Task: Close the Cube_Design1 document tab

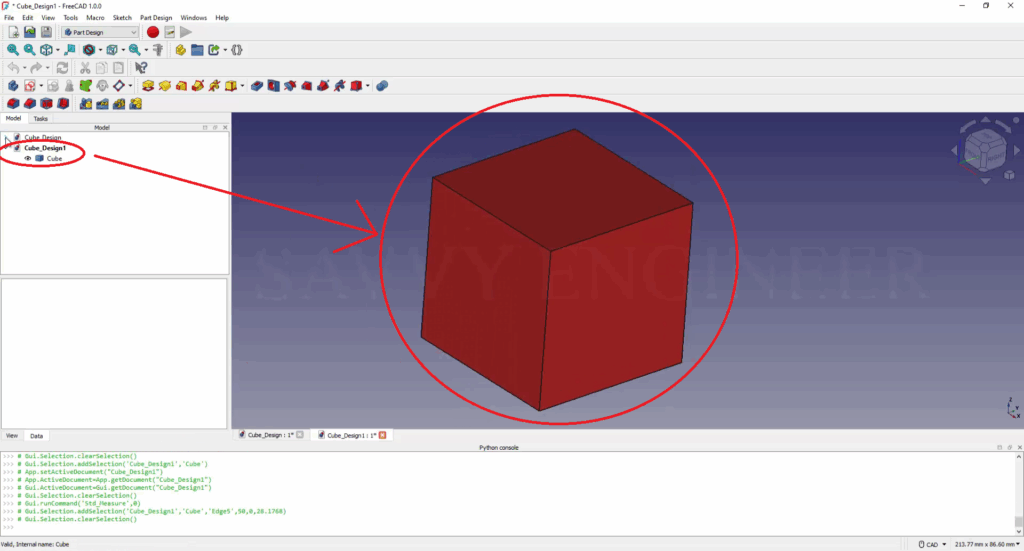Action: coord(382,435)
